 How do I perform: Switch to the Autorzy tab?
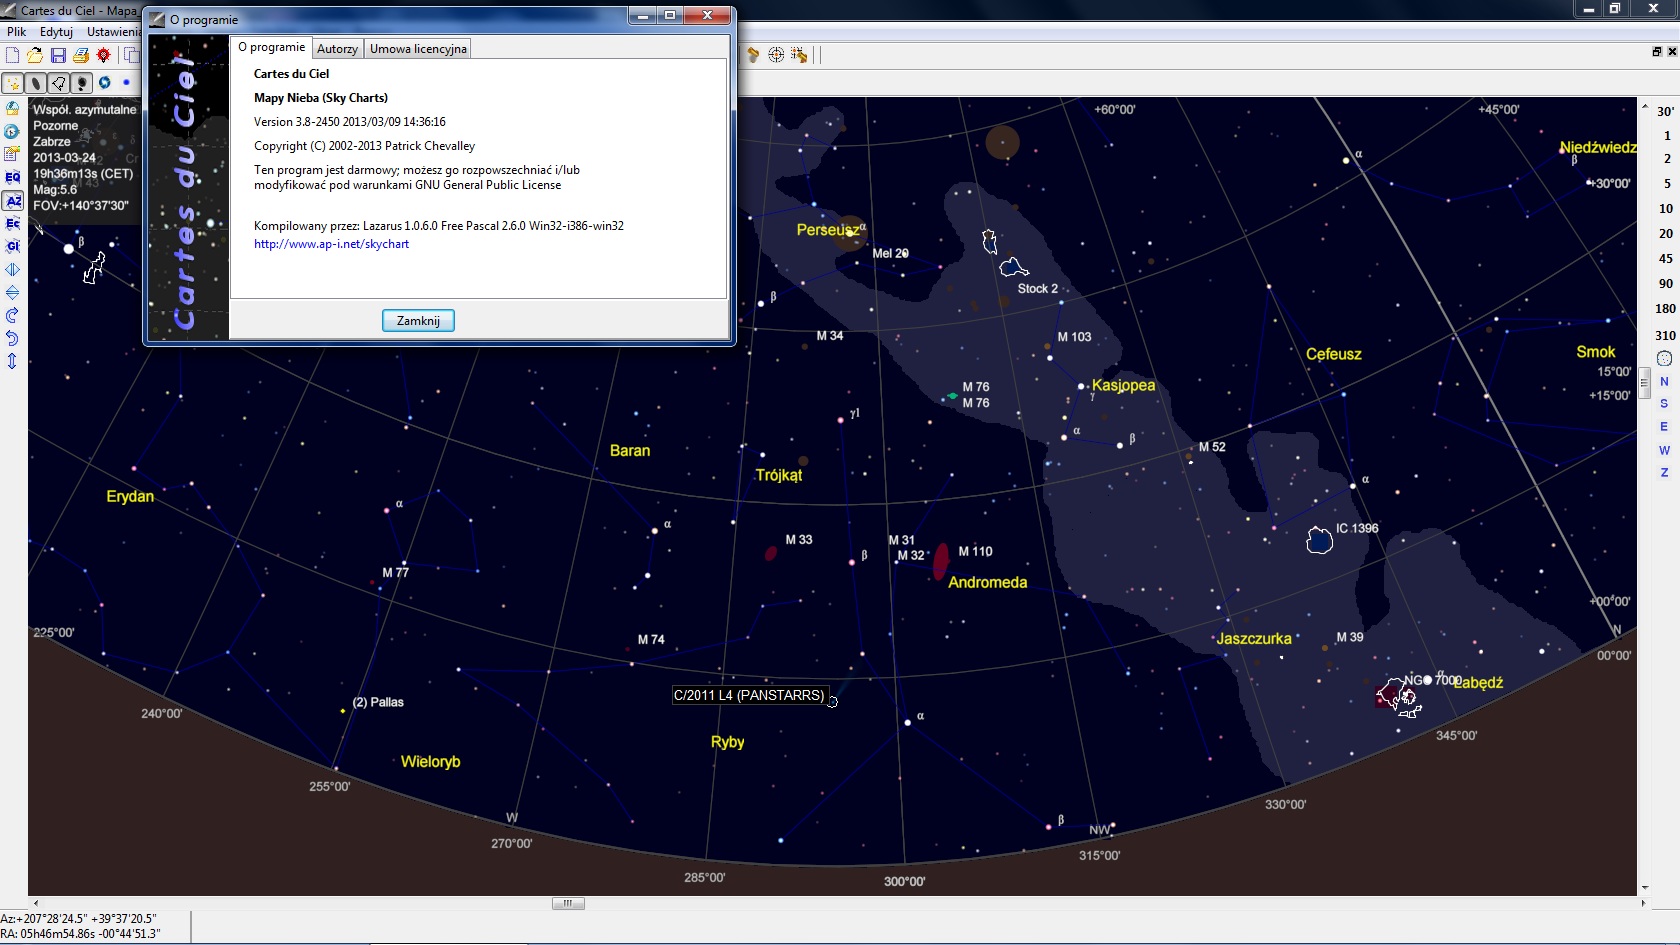[337, 49]
